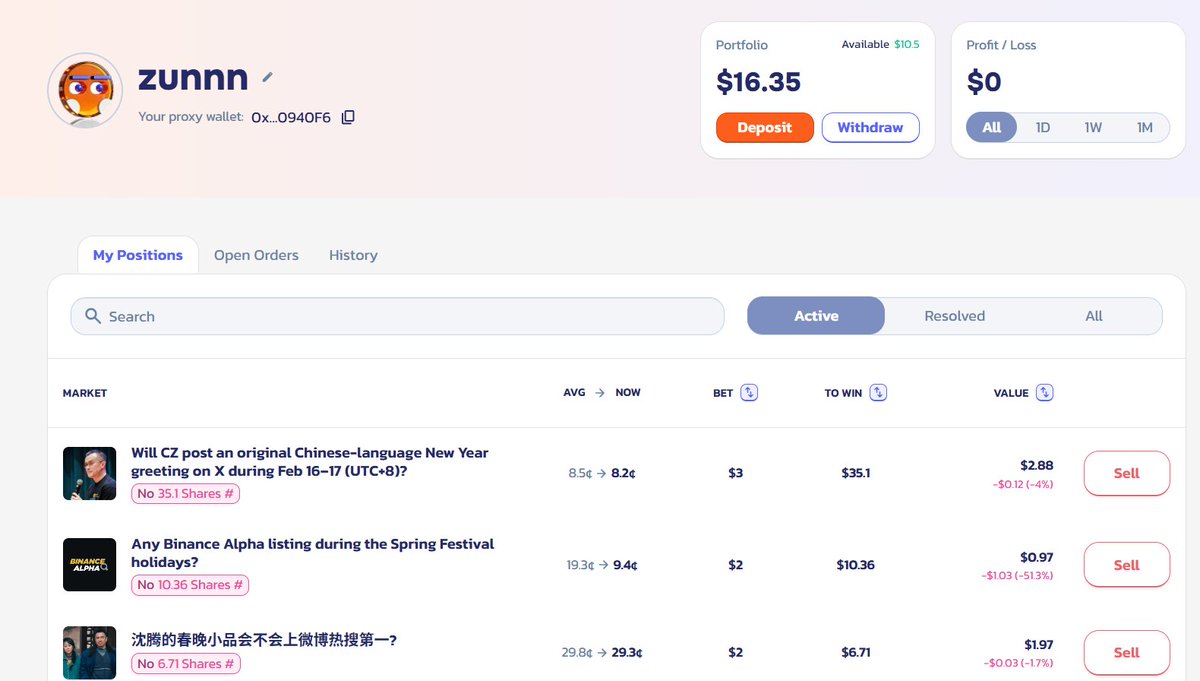Click the "No 35.1 Shares #" badge
Viewport: 1200px width, 681px height.
tap(186, 493)
